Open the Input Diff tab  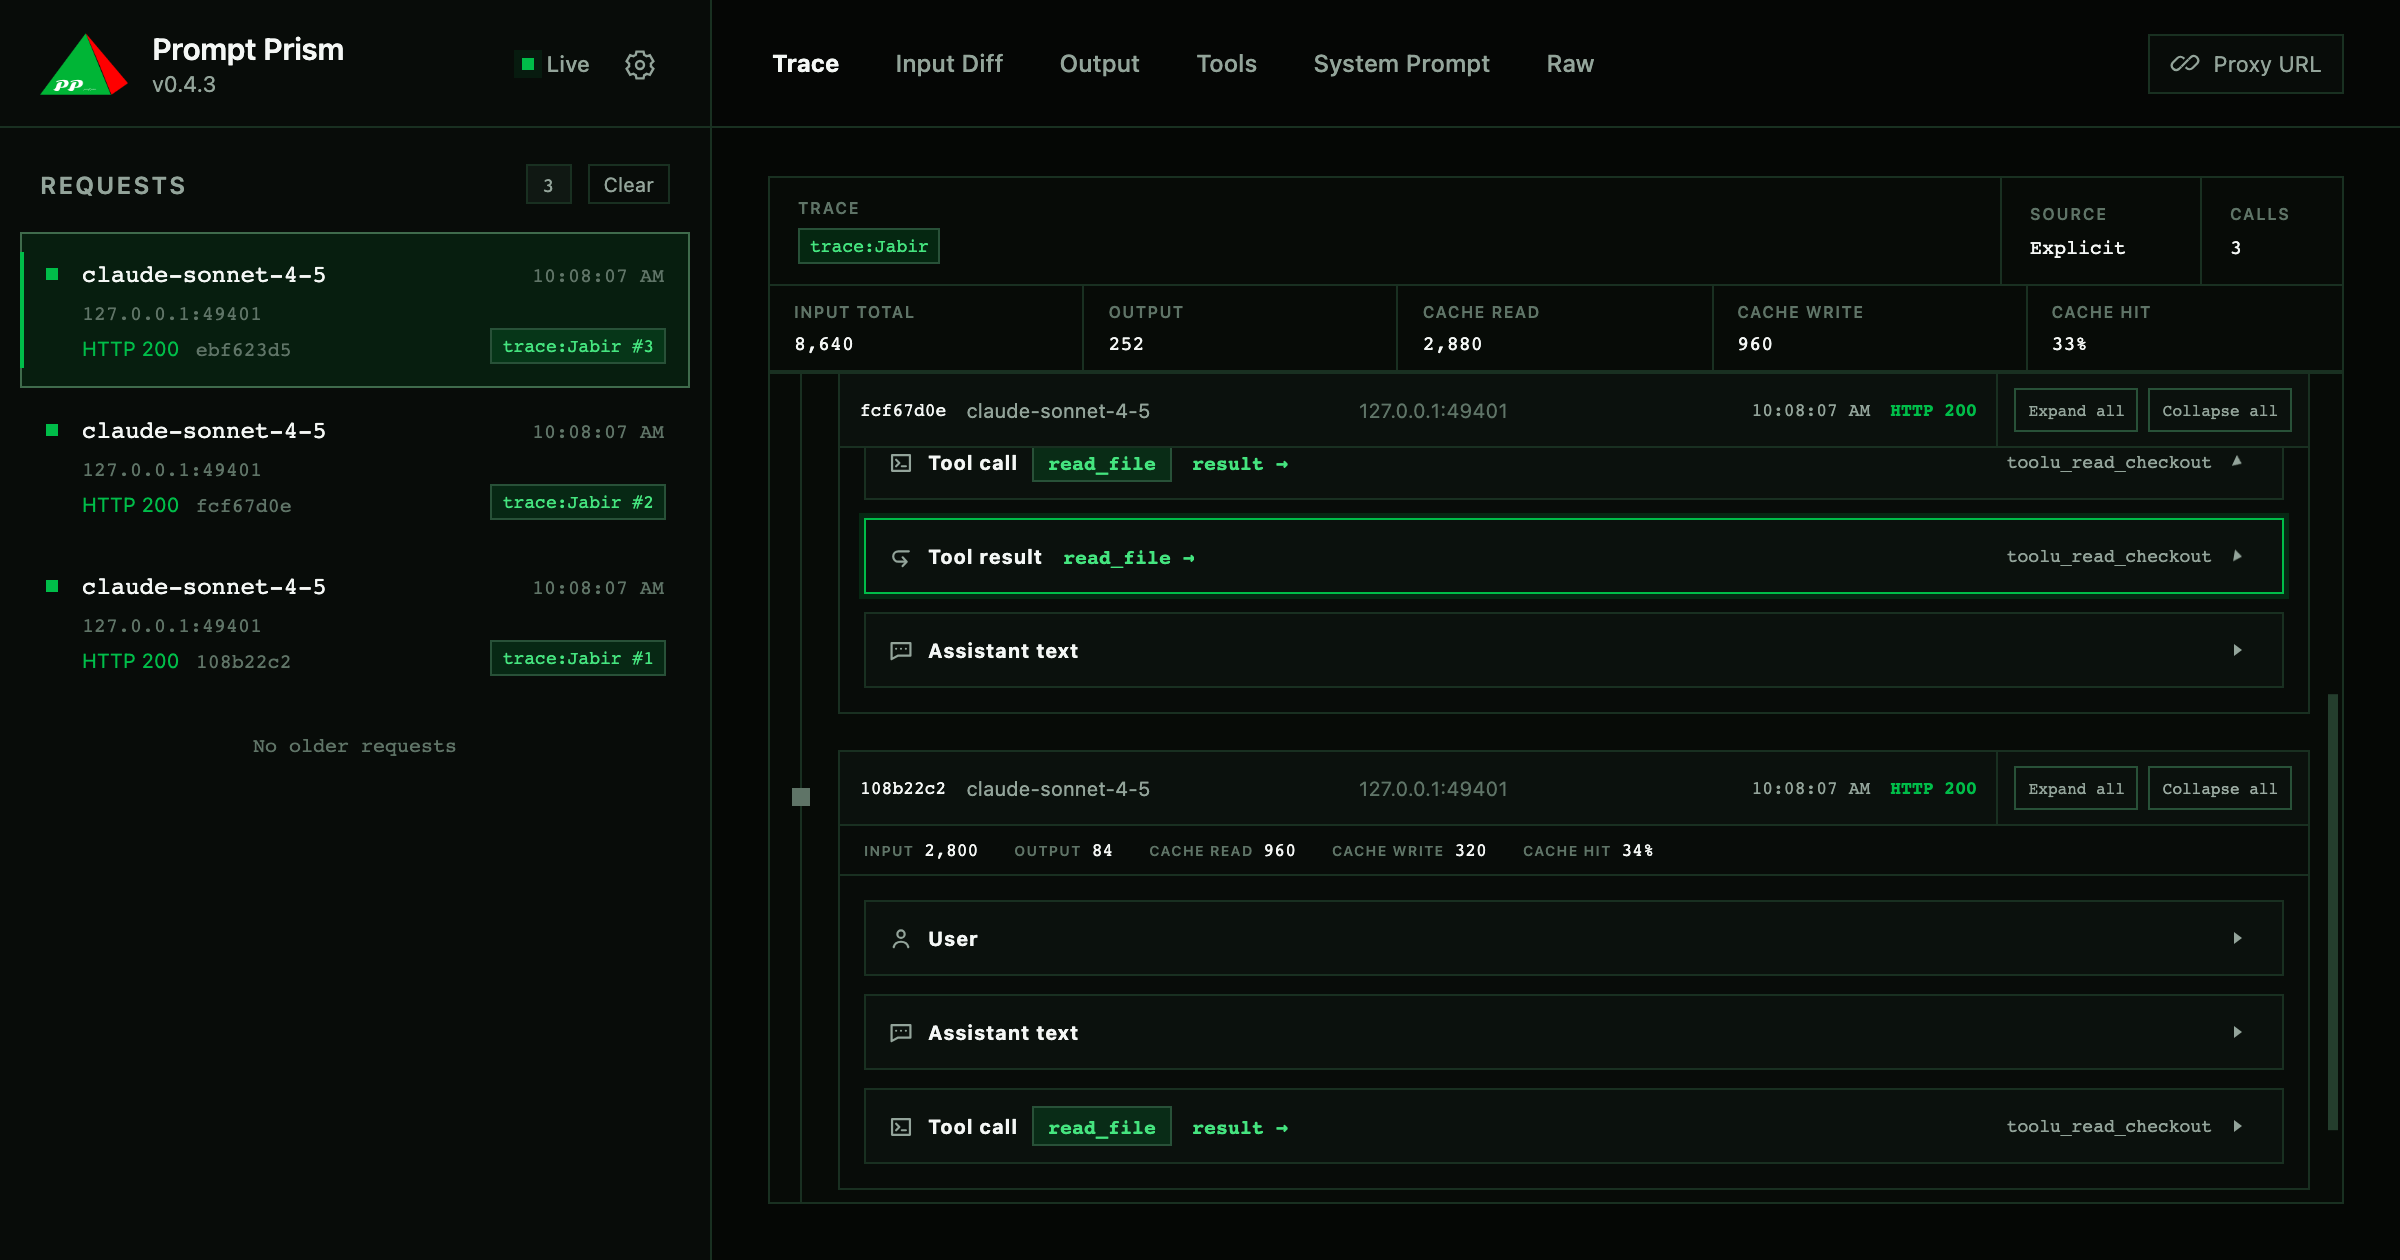click(x=948, y=64)
